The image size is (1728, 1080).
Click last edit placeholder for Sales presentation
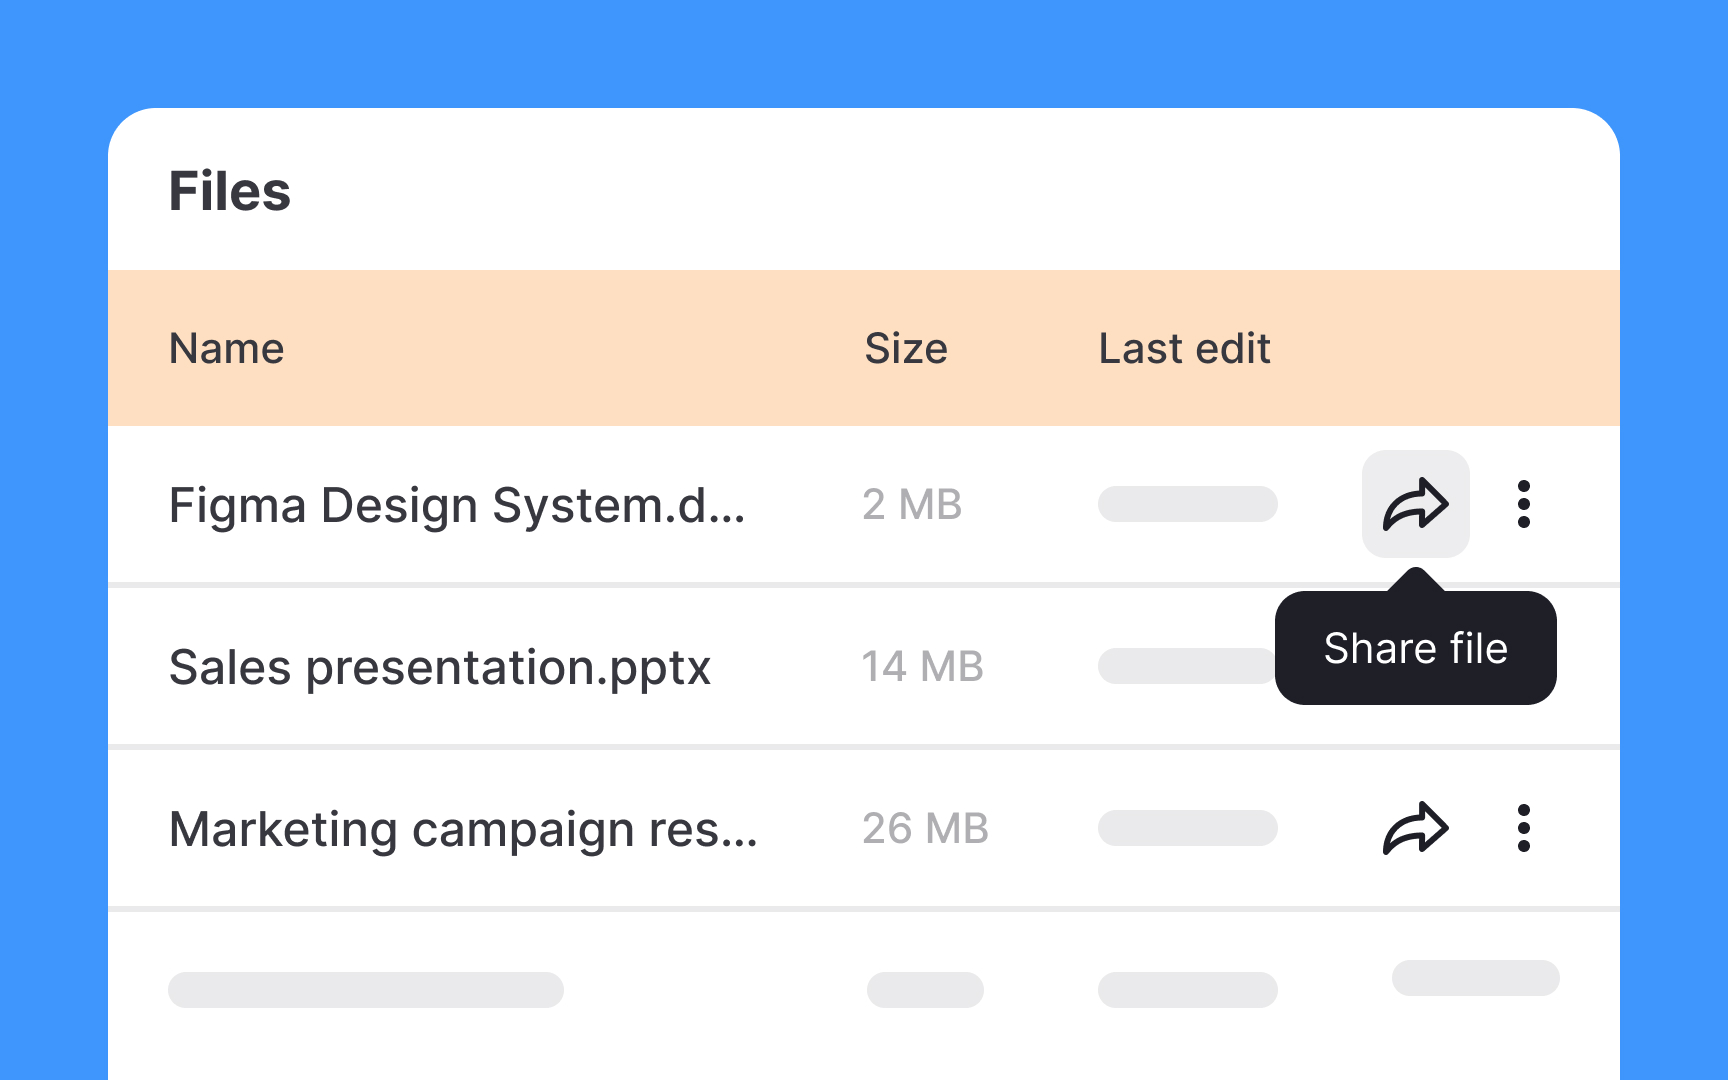(1187, 666)
